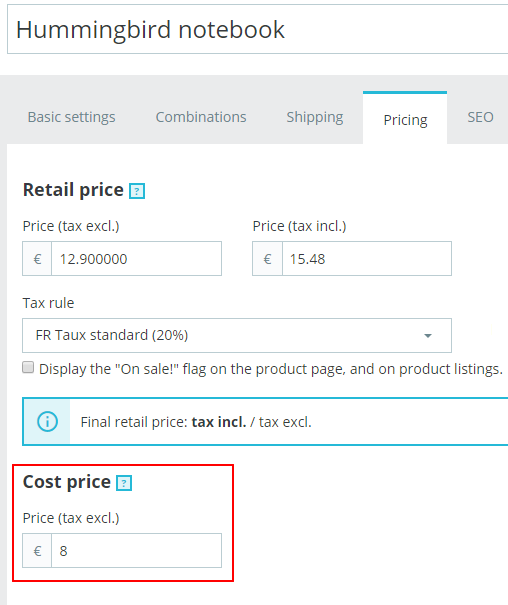The image size is (508, 605).
Task: Click the euro symbol beside the tax incl. price
Action: point(267,259)
